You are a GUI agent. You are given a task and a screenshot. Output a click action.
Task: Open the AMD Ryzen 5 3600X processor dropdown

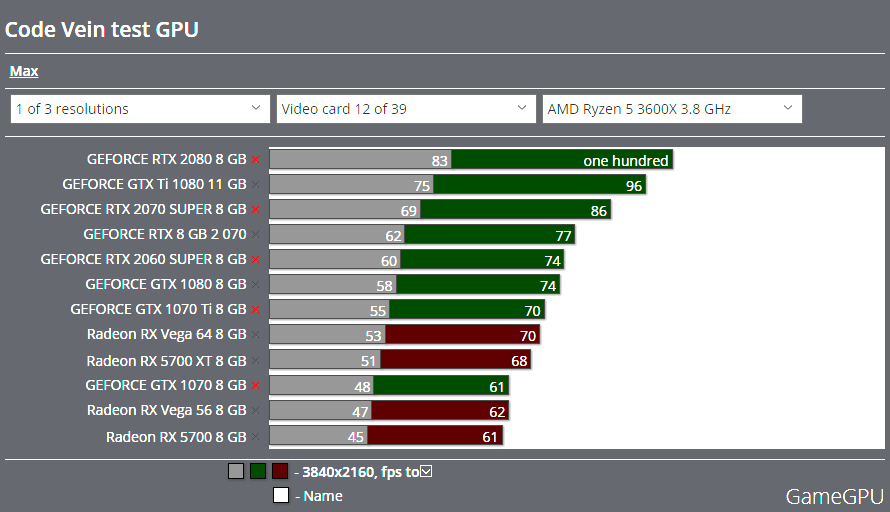pos(672,109)
